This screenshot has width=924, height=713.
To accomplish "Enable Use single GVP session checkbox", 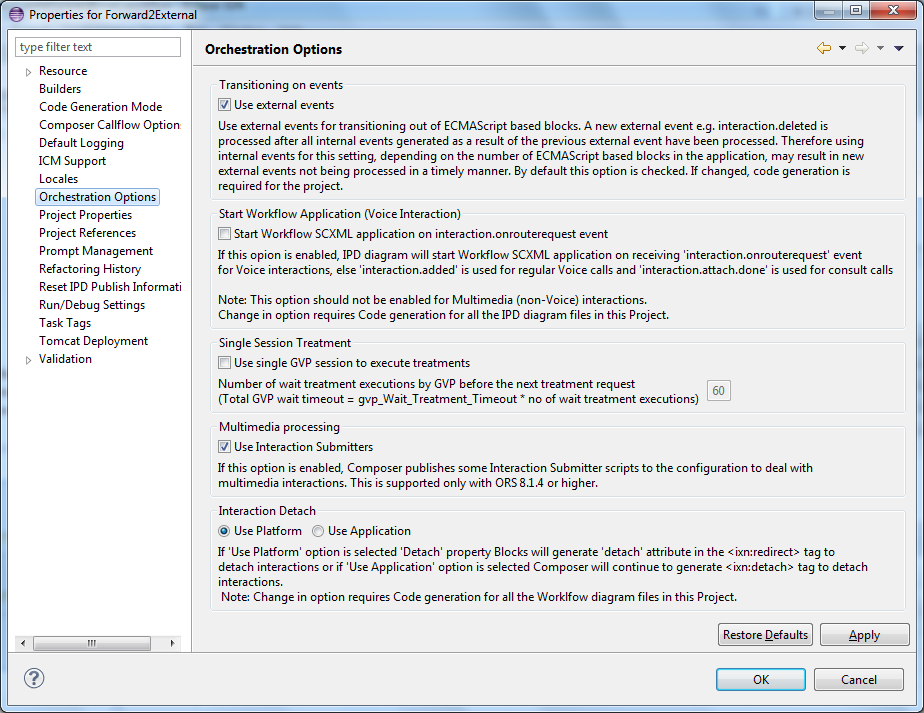I will [225, 363].
